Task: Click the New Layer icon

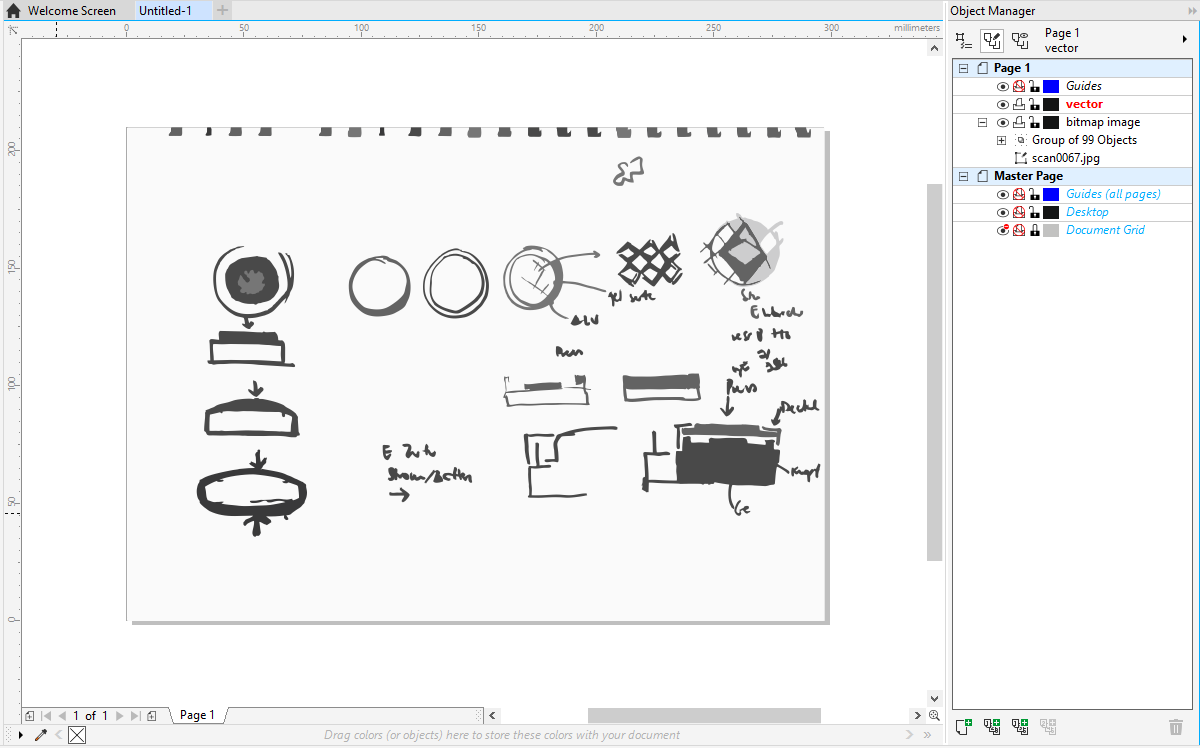Action: (963, 727)
